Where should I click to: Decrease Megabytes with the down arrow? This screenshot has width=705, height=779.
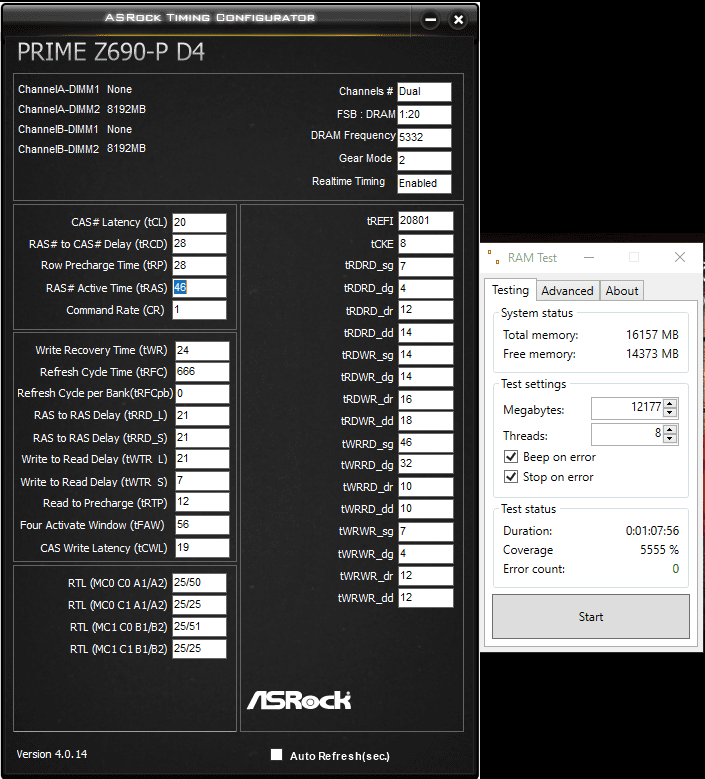point(670,412)
